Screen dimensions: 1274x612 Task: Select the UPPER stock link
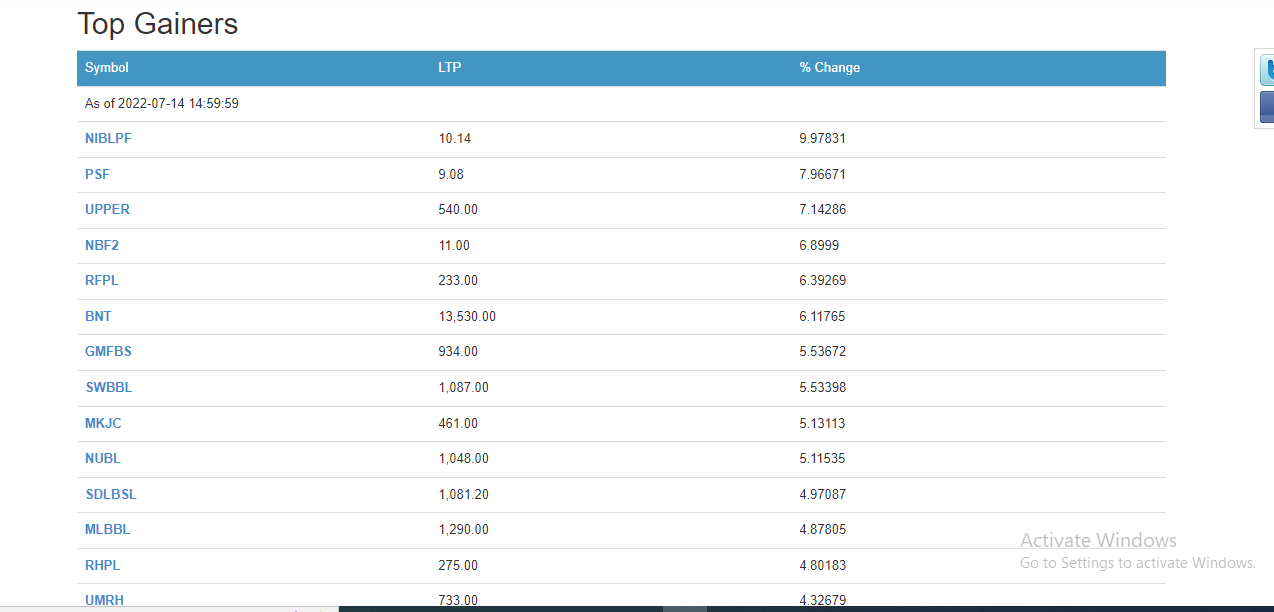pos(107,210)
